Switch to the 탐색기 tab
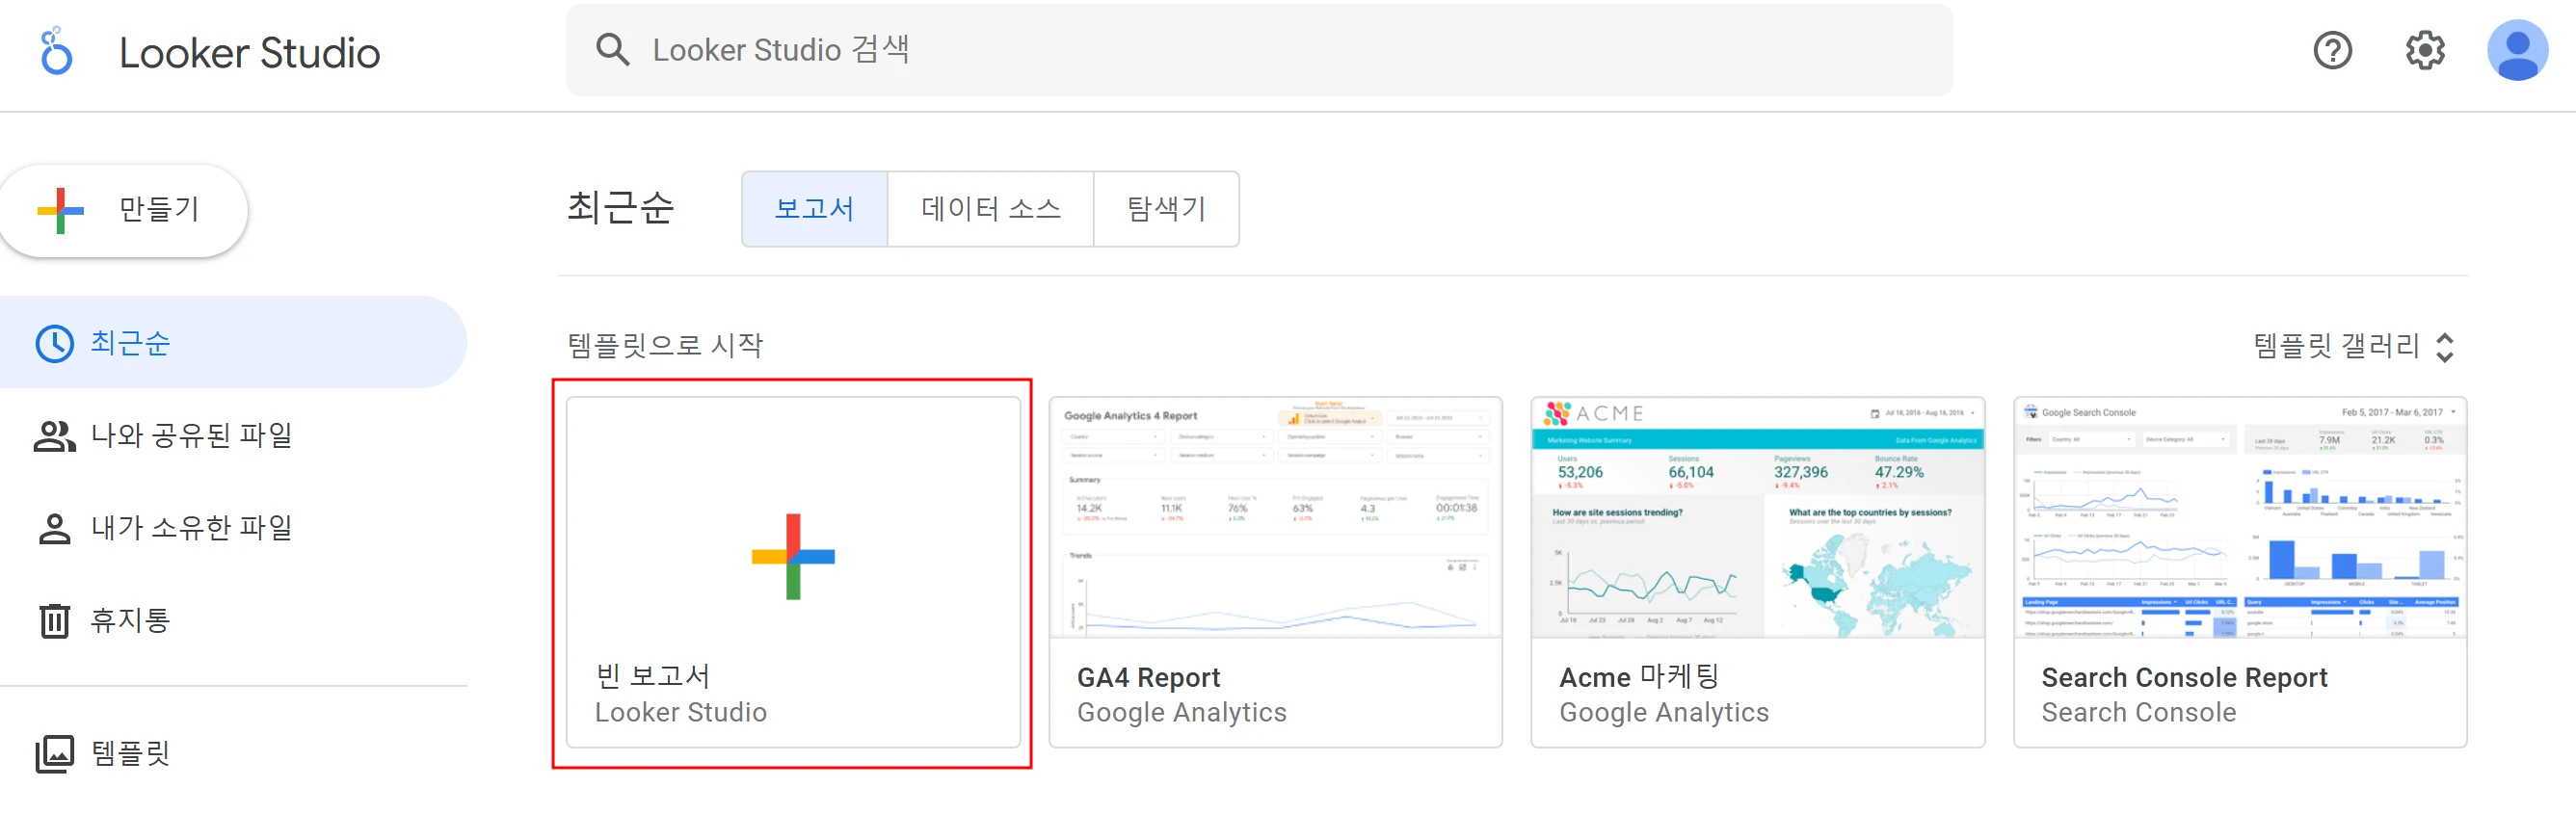 (x=1166, y=208)
